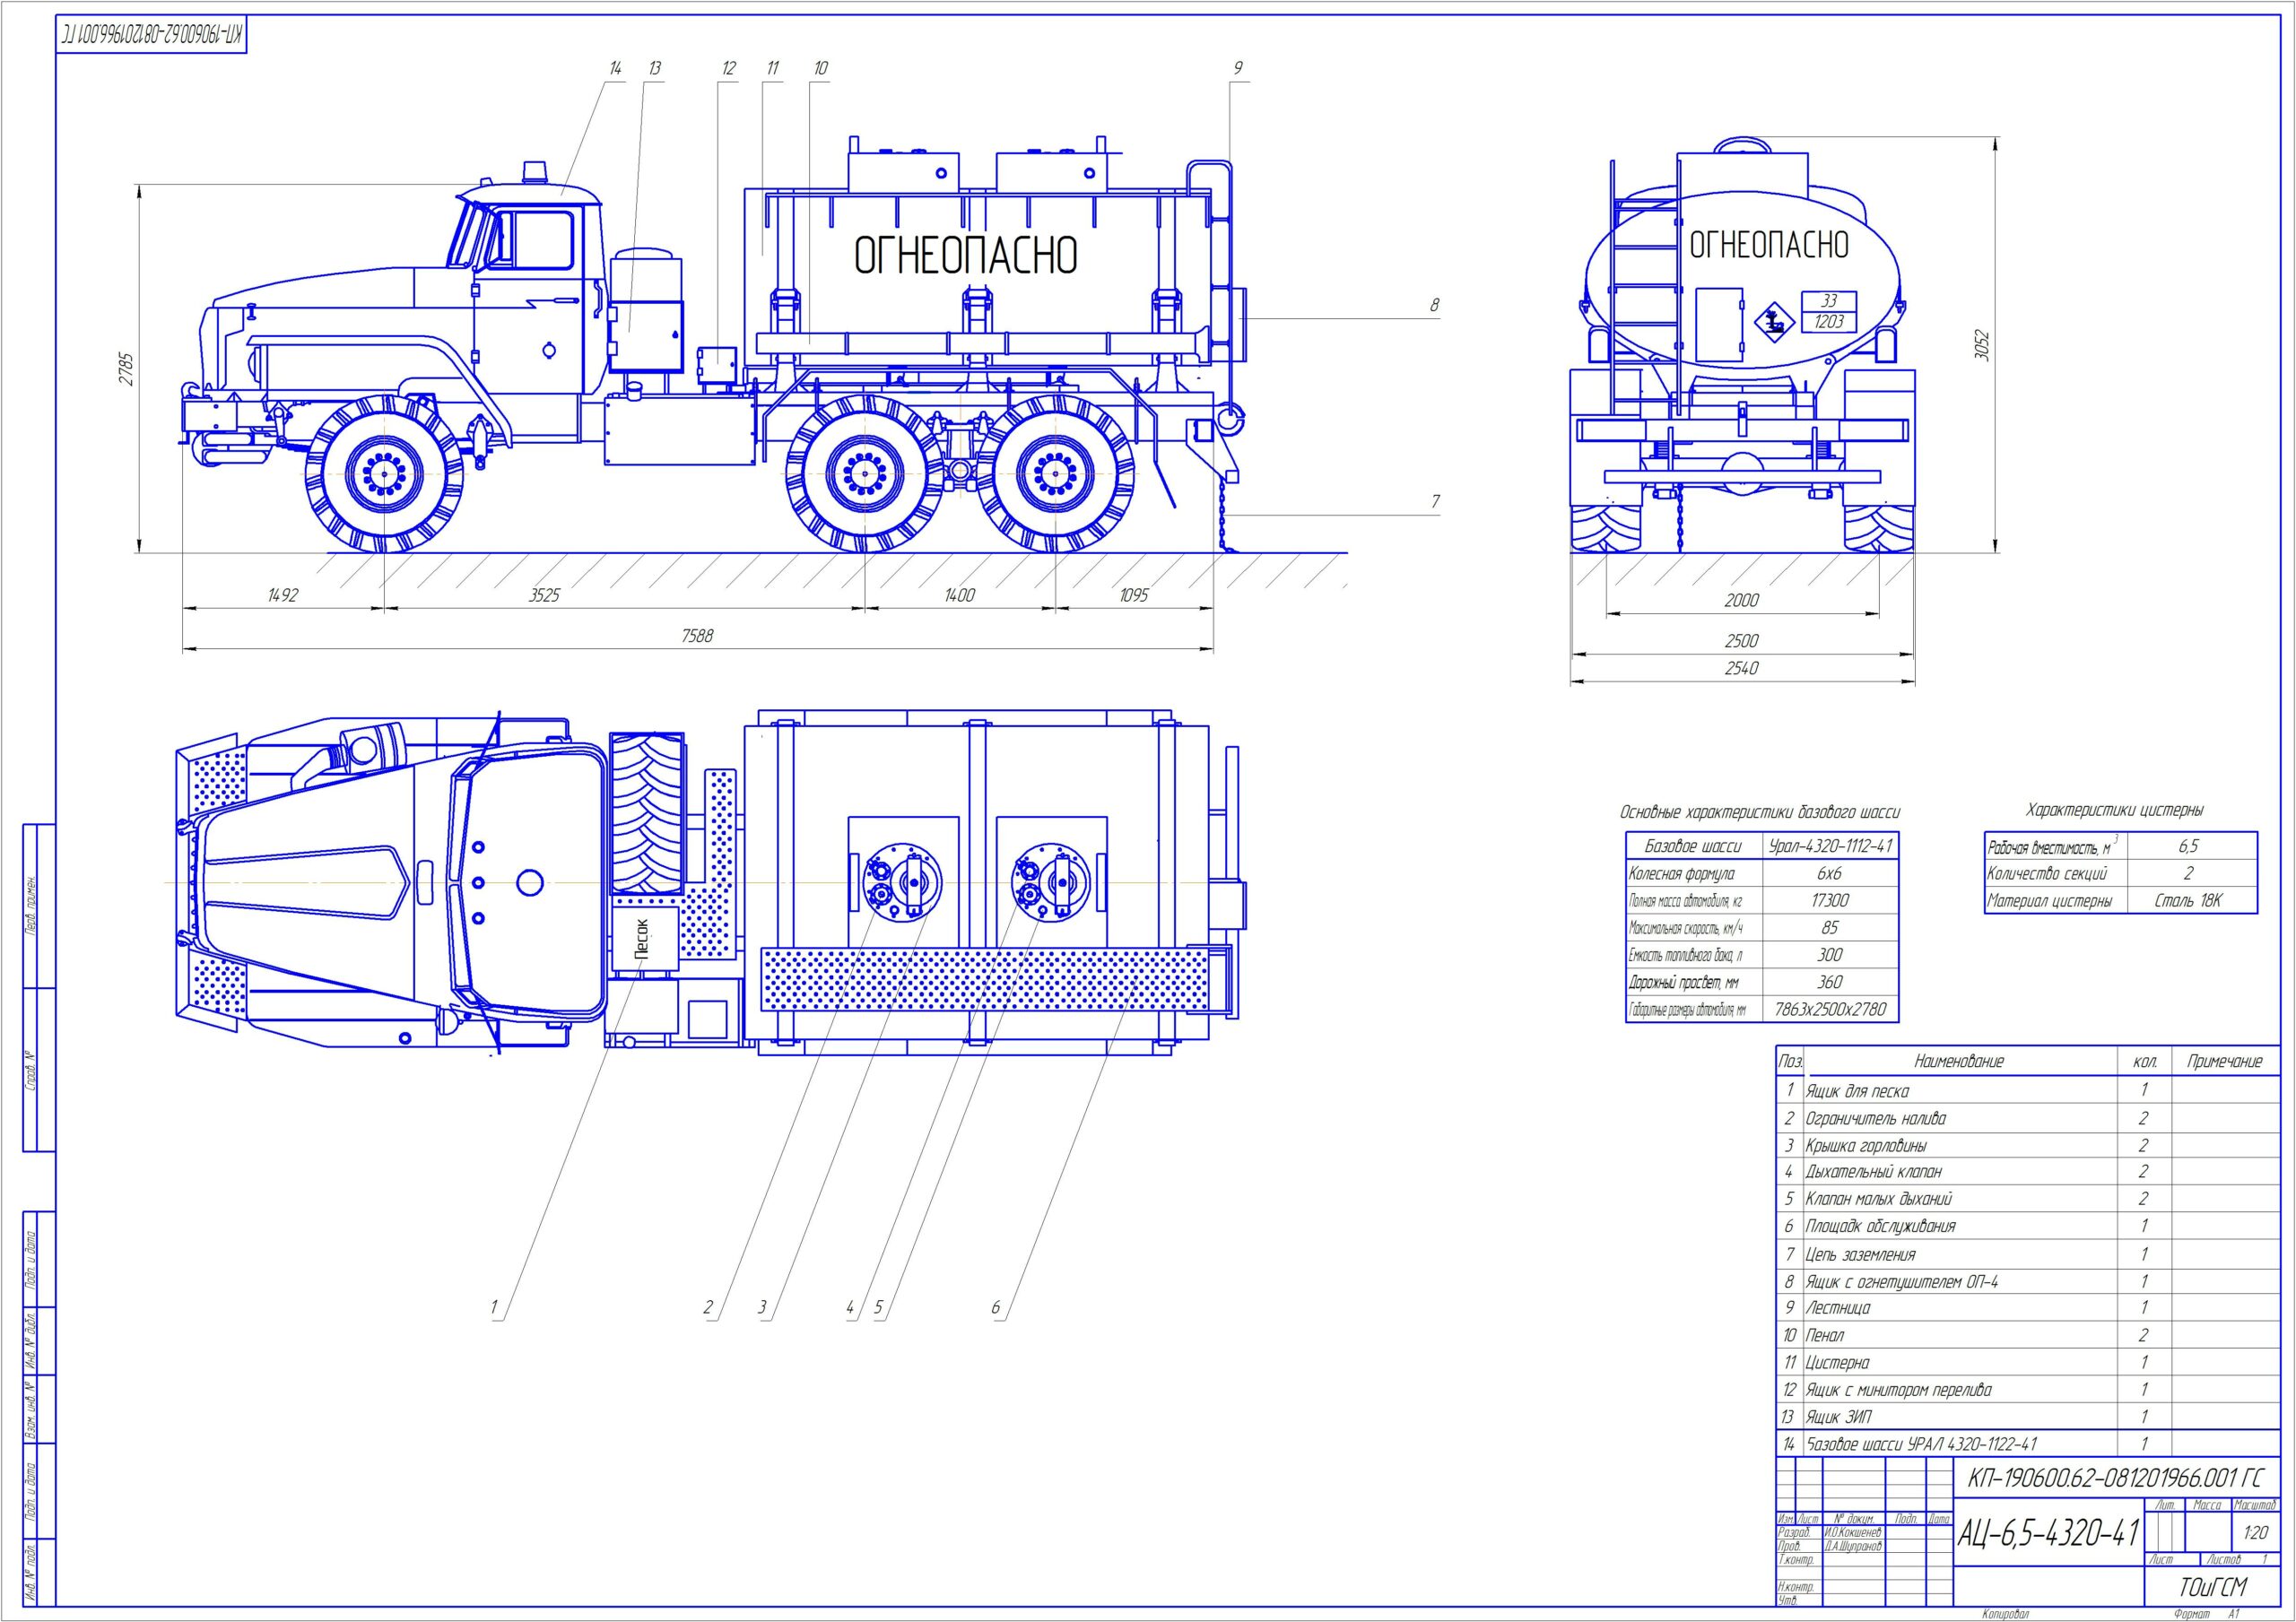Select the 'Базовое шасси УРАЛ 4320-1122-41' row name
This screenshot has width=2296, height=1622.
[1921, 1445]
